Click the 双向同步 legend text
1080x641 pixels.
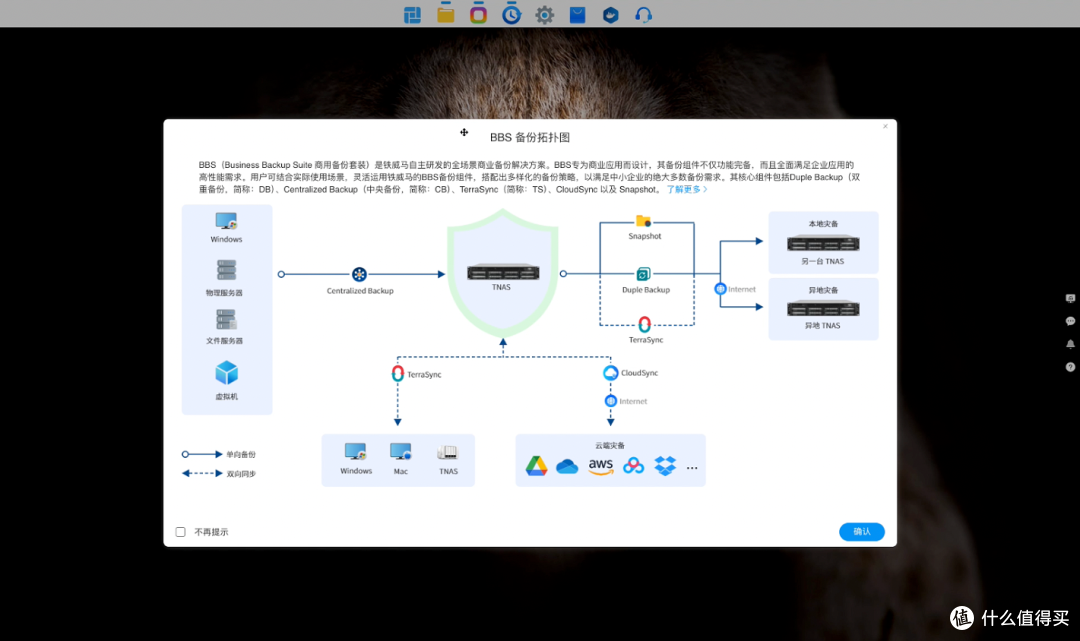[x=241, y=474]
